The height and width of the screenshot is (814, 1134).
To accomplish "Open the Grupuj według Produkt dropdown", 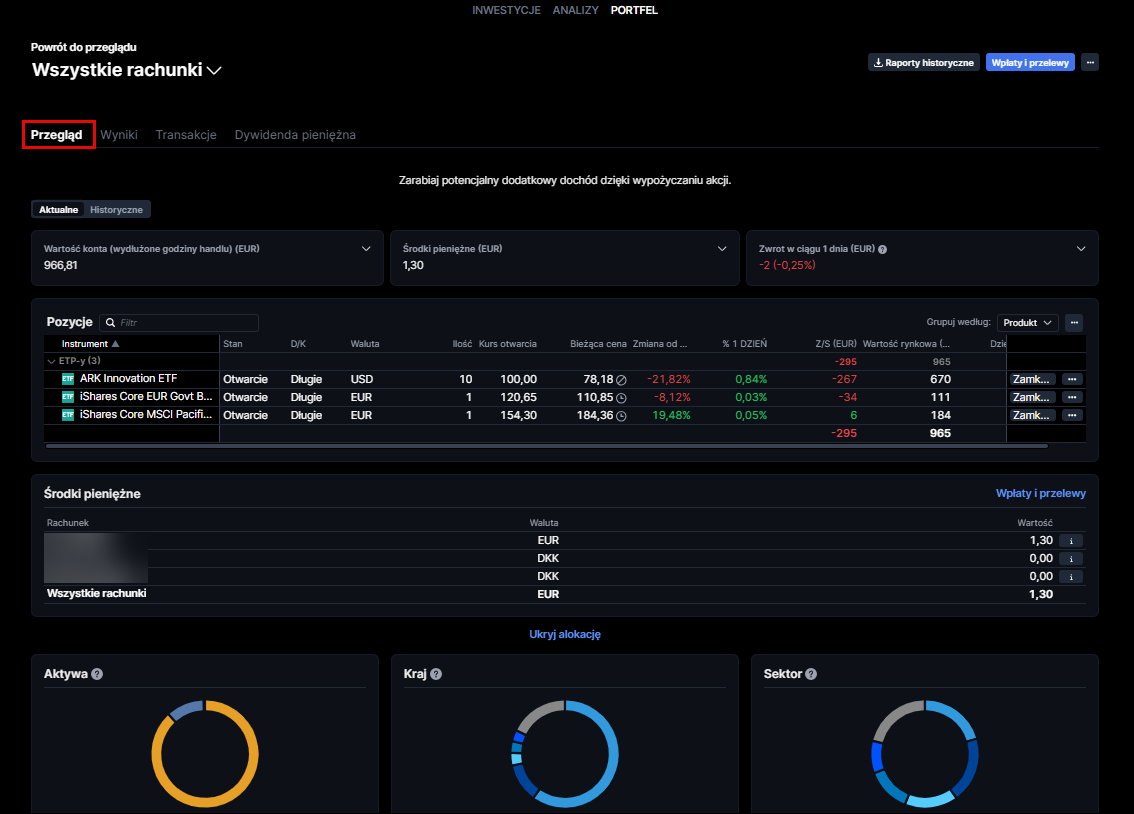I will (x=1027, y=323).
